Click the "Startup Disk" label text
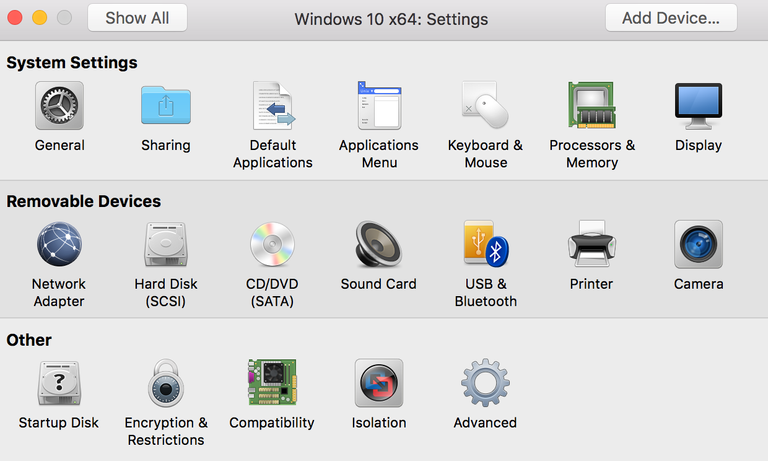This screenshot has height=461, width=768. pos(59,423)
